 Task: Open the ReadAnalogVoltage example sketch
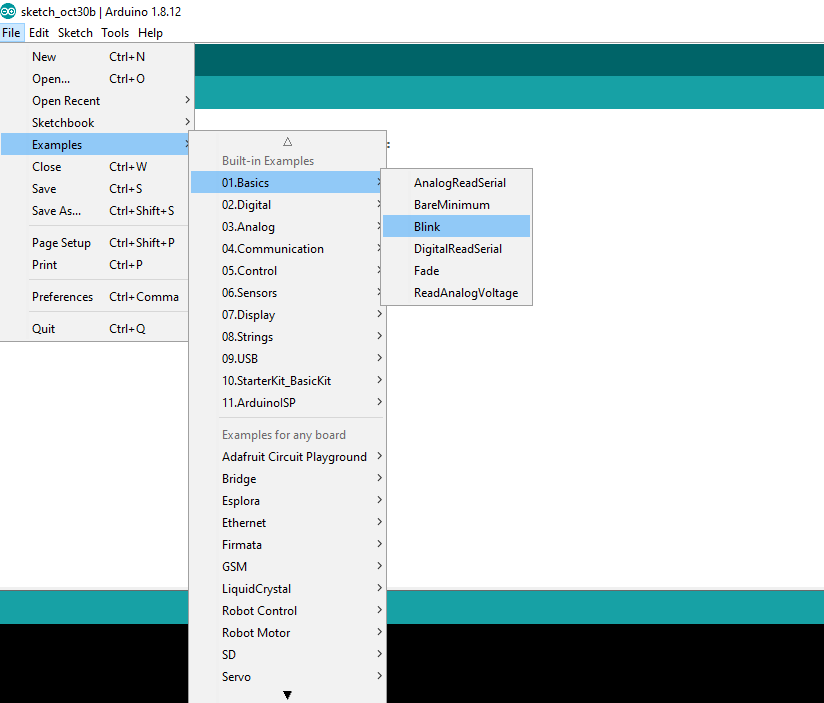click(456, 293)
